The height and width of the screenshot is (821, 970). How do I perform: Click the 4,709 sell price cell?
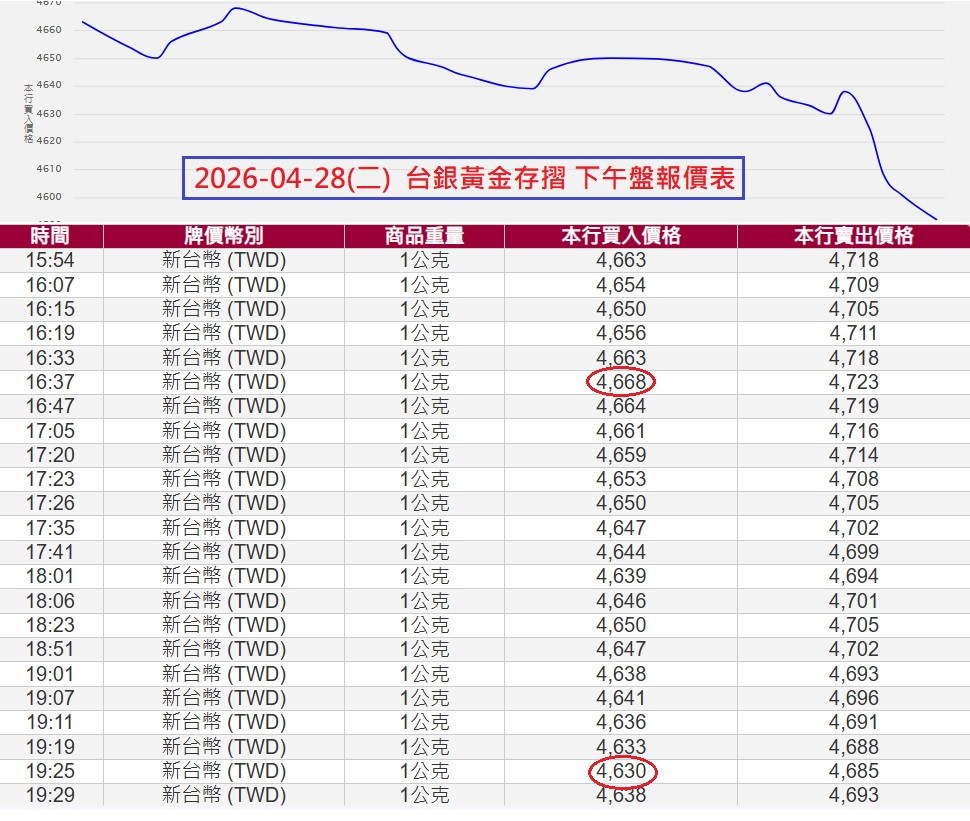tap(853, 285)
